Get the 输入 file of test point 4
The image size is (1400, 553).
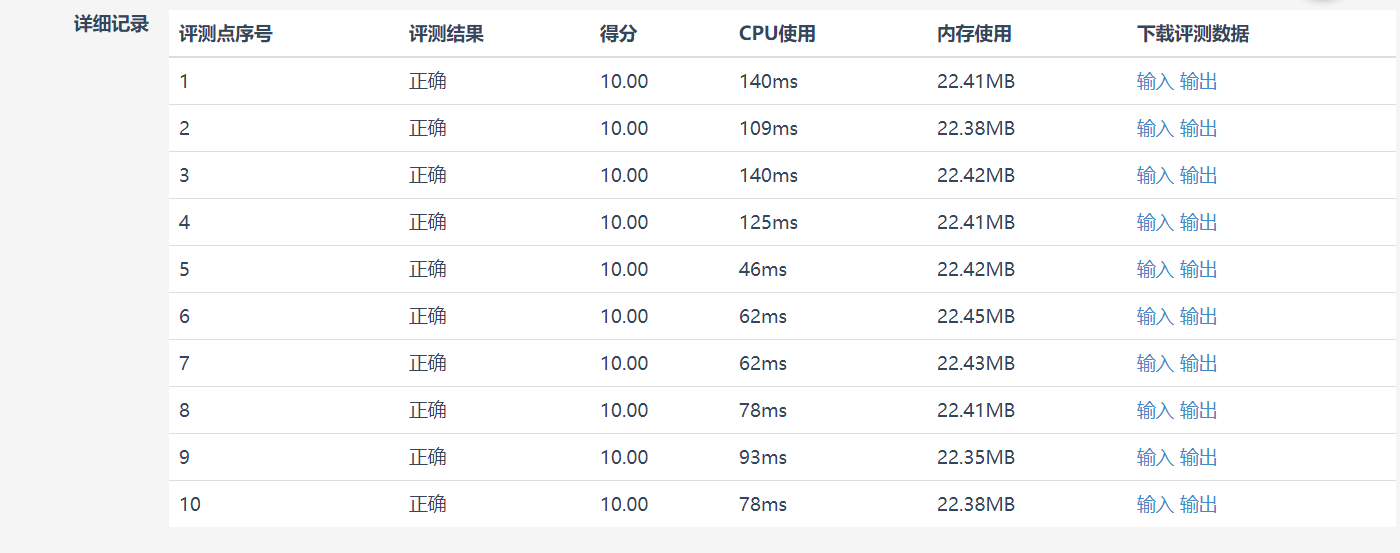[x=1154, y=223]
